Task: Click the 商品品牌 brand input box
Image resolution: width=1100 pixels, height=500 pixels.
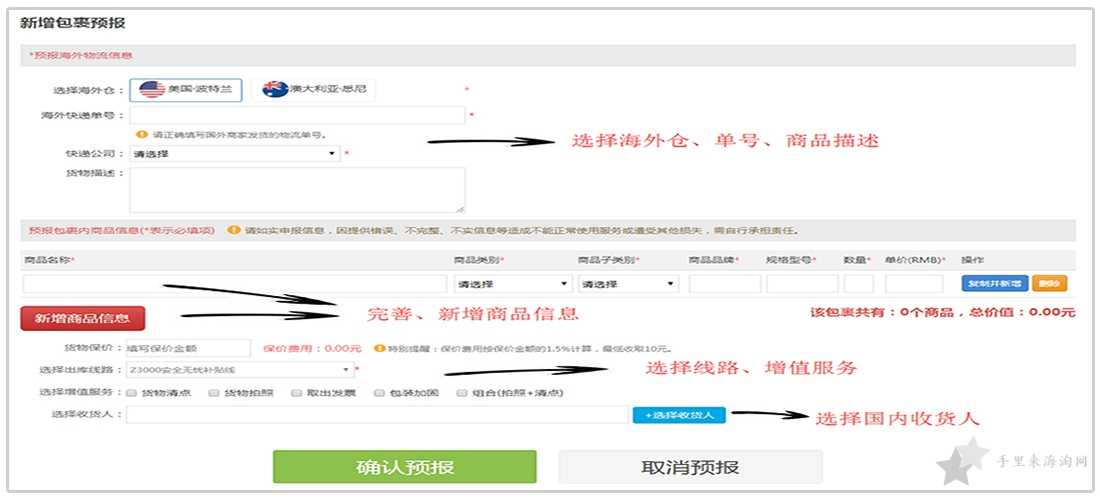Action: [x=725, y=284]
